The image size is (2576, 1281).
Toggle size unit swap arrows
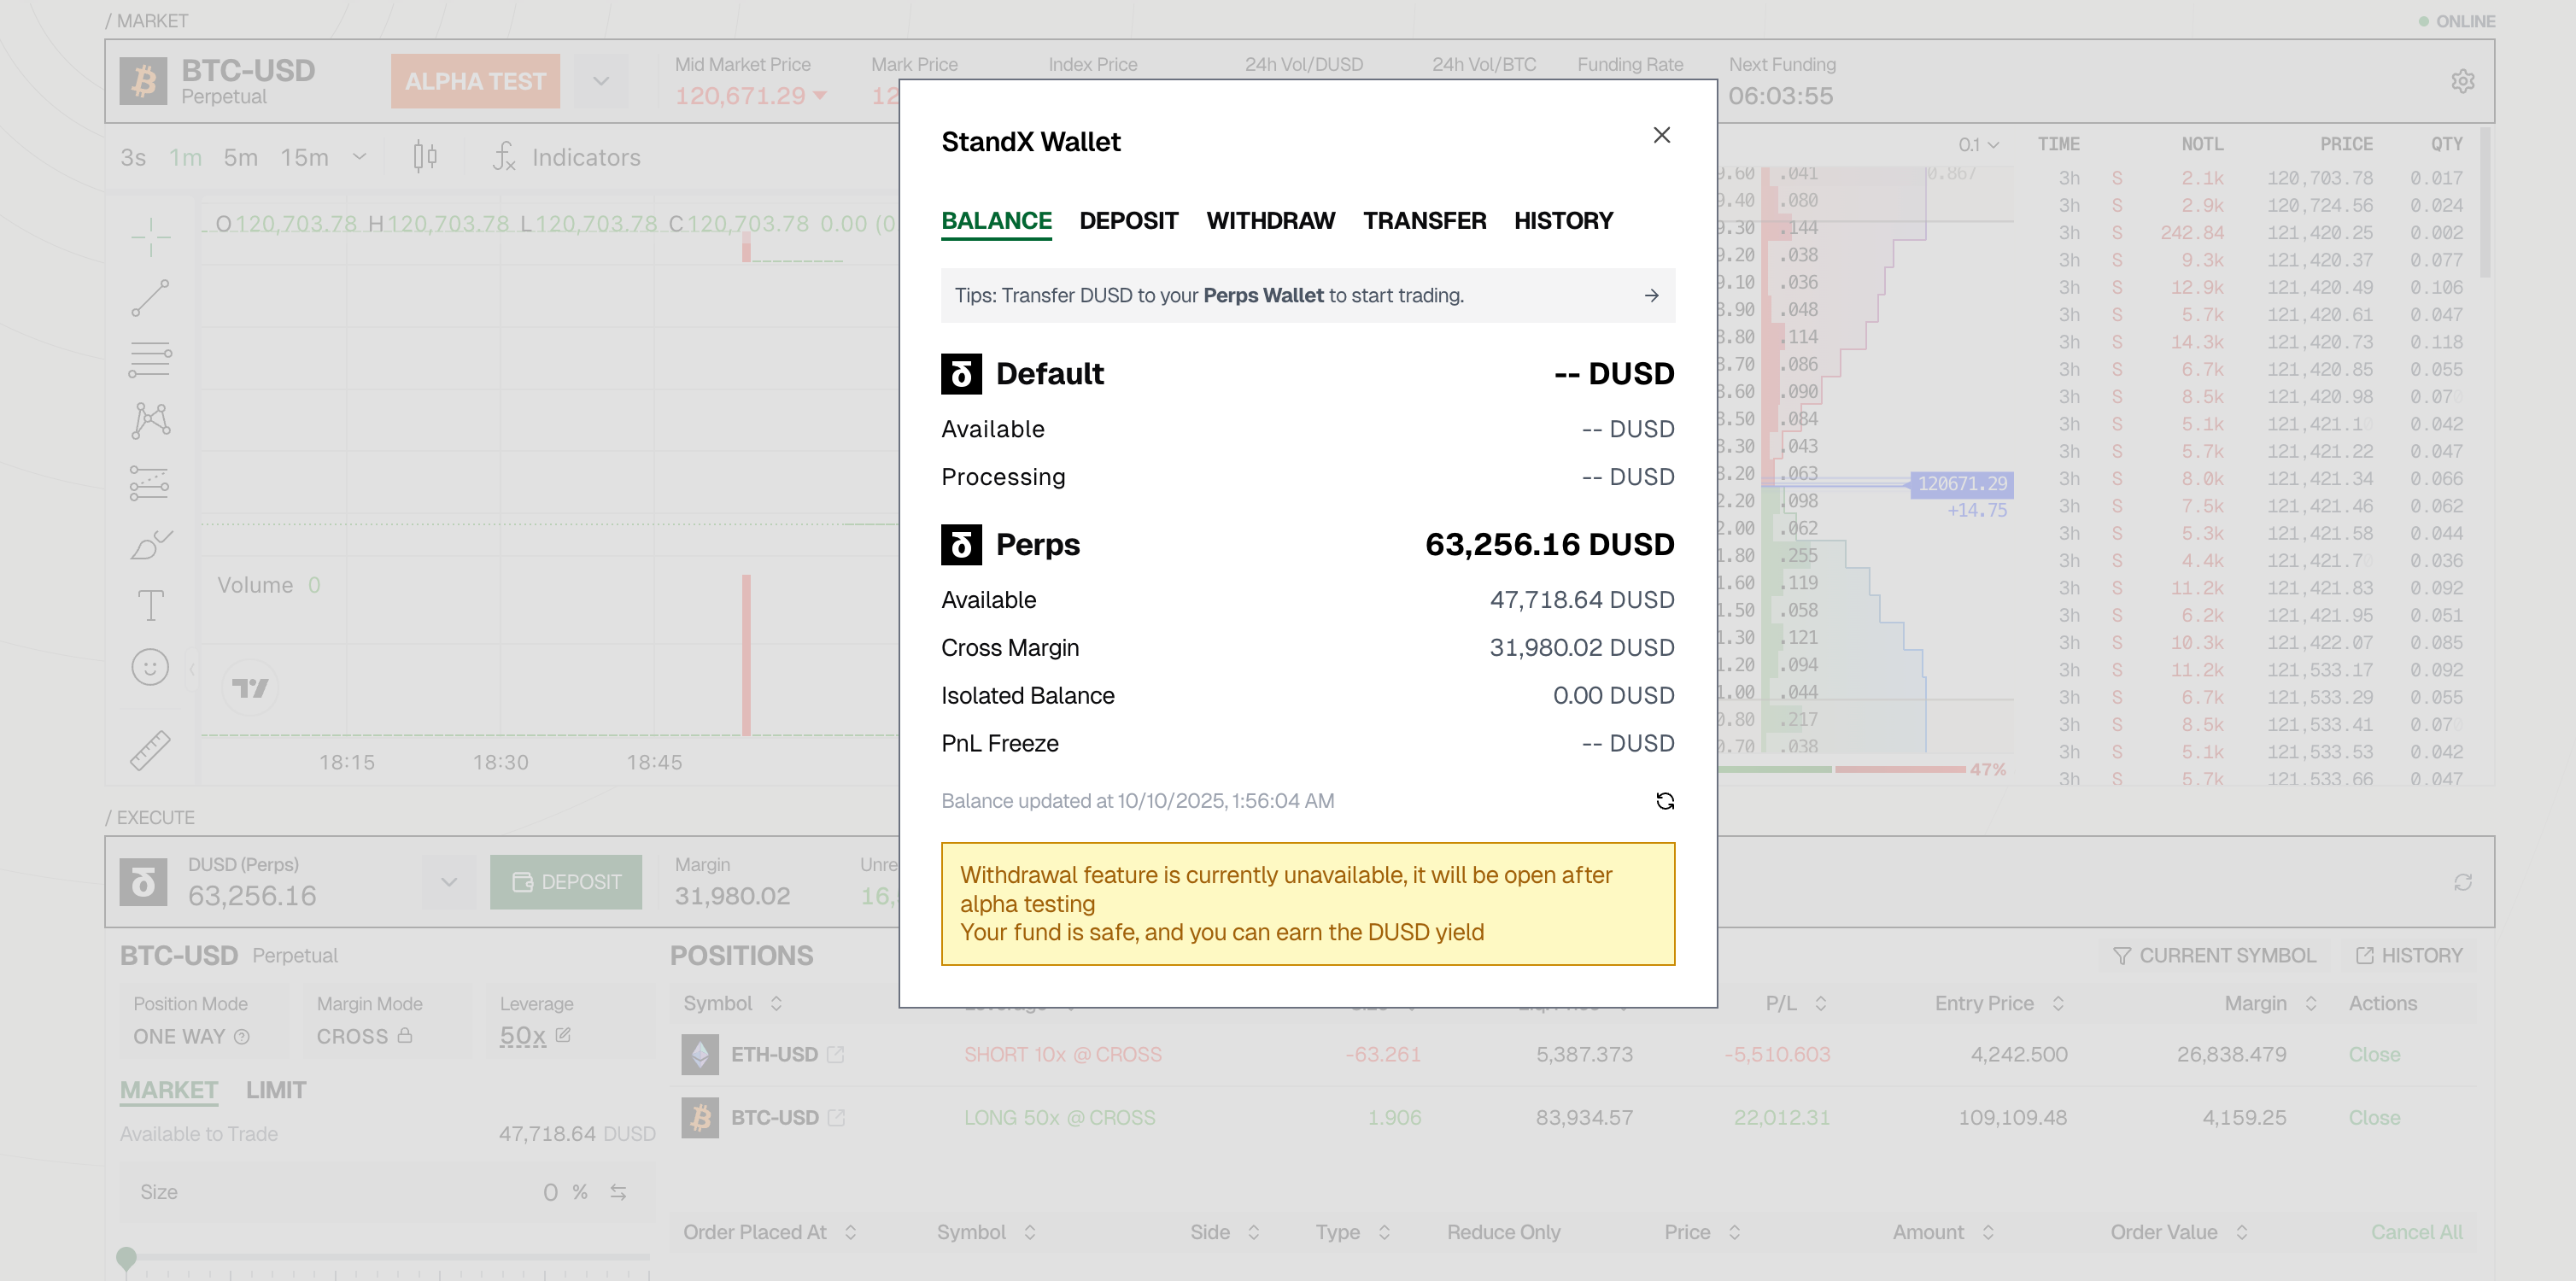tap(618, 1192)
